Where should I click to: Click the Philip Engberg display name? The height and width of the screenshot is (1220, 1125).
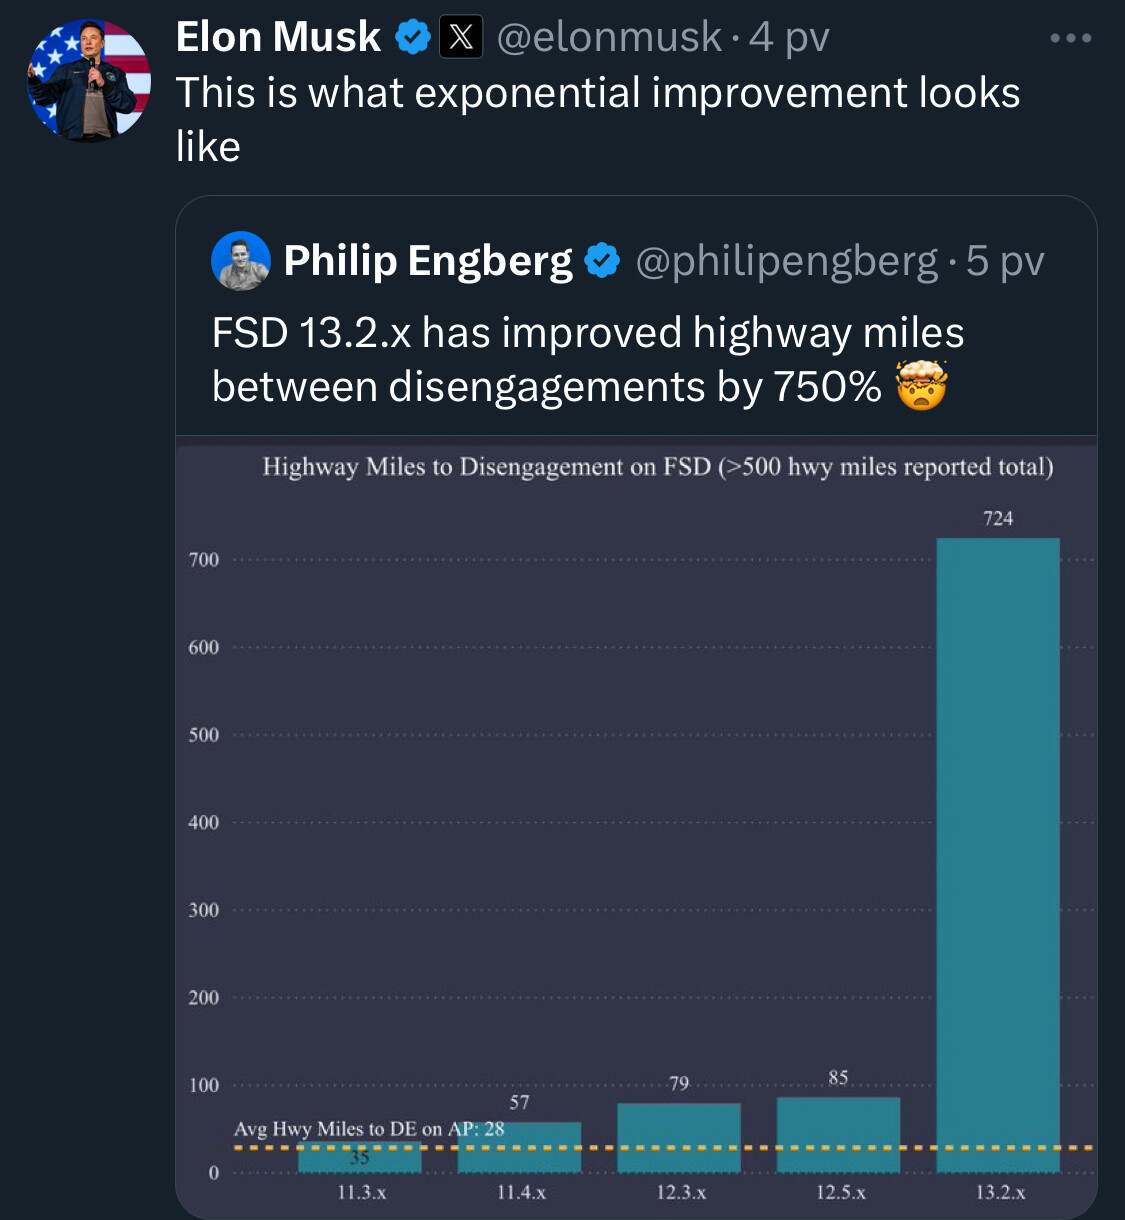pyautogui.click(x=428, y=261)
